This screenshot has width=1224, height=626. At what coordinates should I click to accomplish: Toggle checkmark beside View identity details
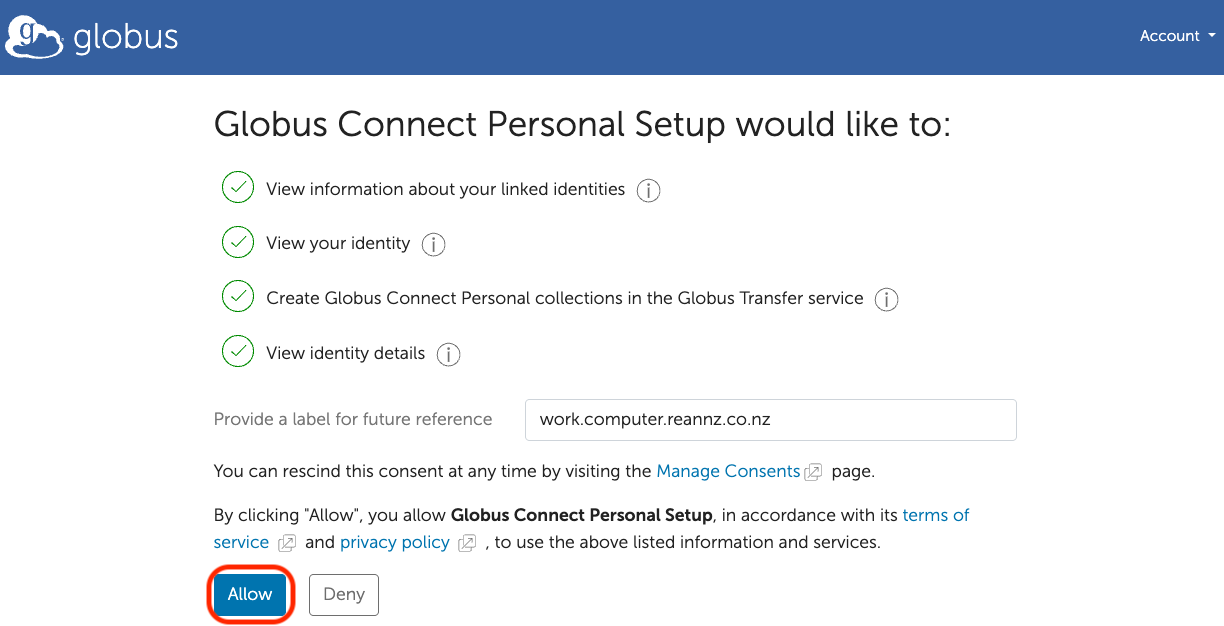click(x=237, y=352)
